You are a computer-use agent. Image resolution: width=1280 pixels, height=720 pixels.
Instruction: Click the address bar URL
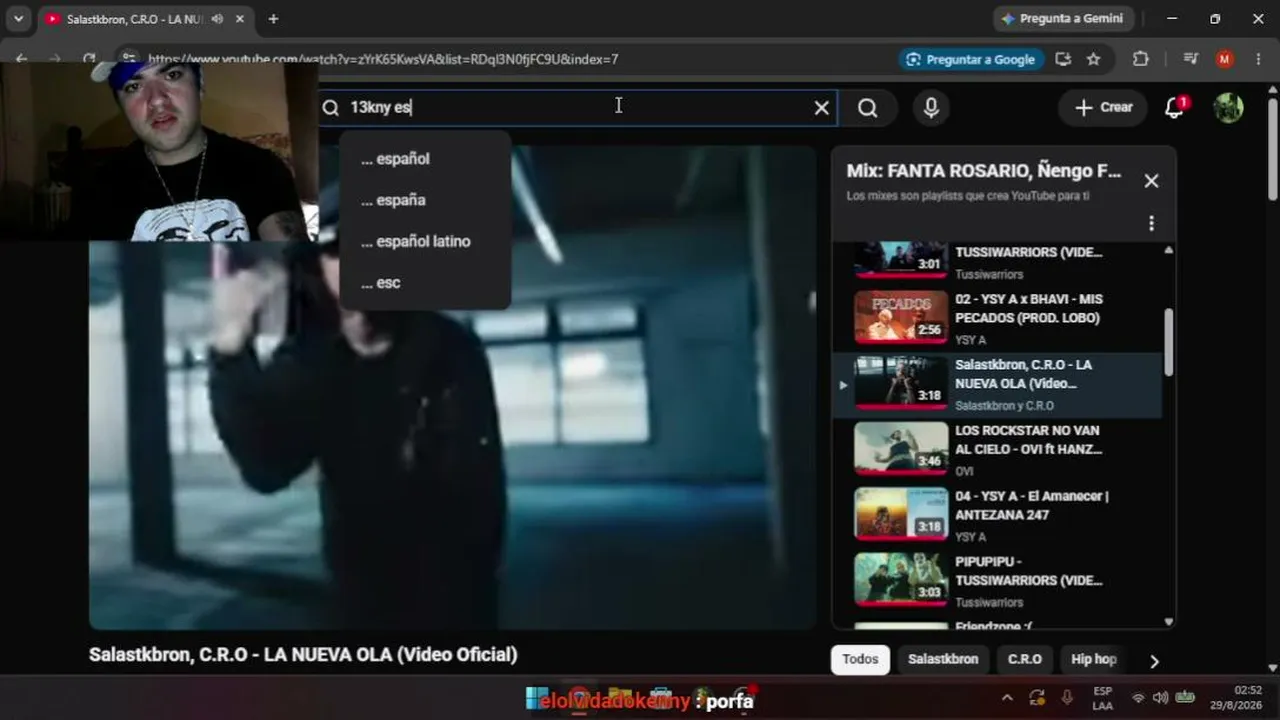(x=383, y=59)
